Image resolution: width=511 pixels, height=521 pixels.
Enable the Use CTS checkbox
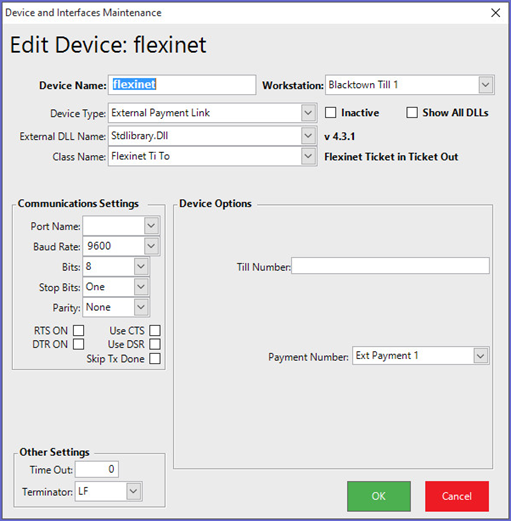155,331
